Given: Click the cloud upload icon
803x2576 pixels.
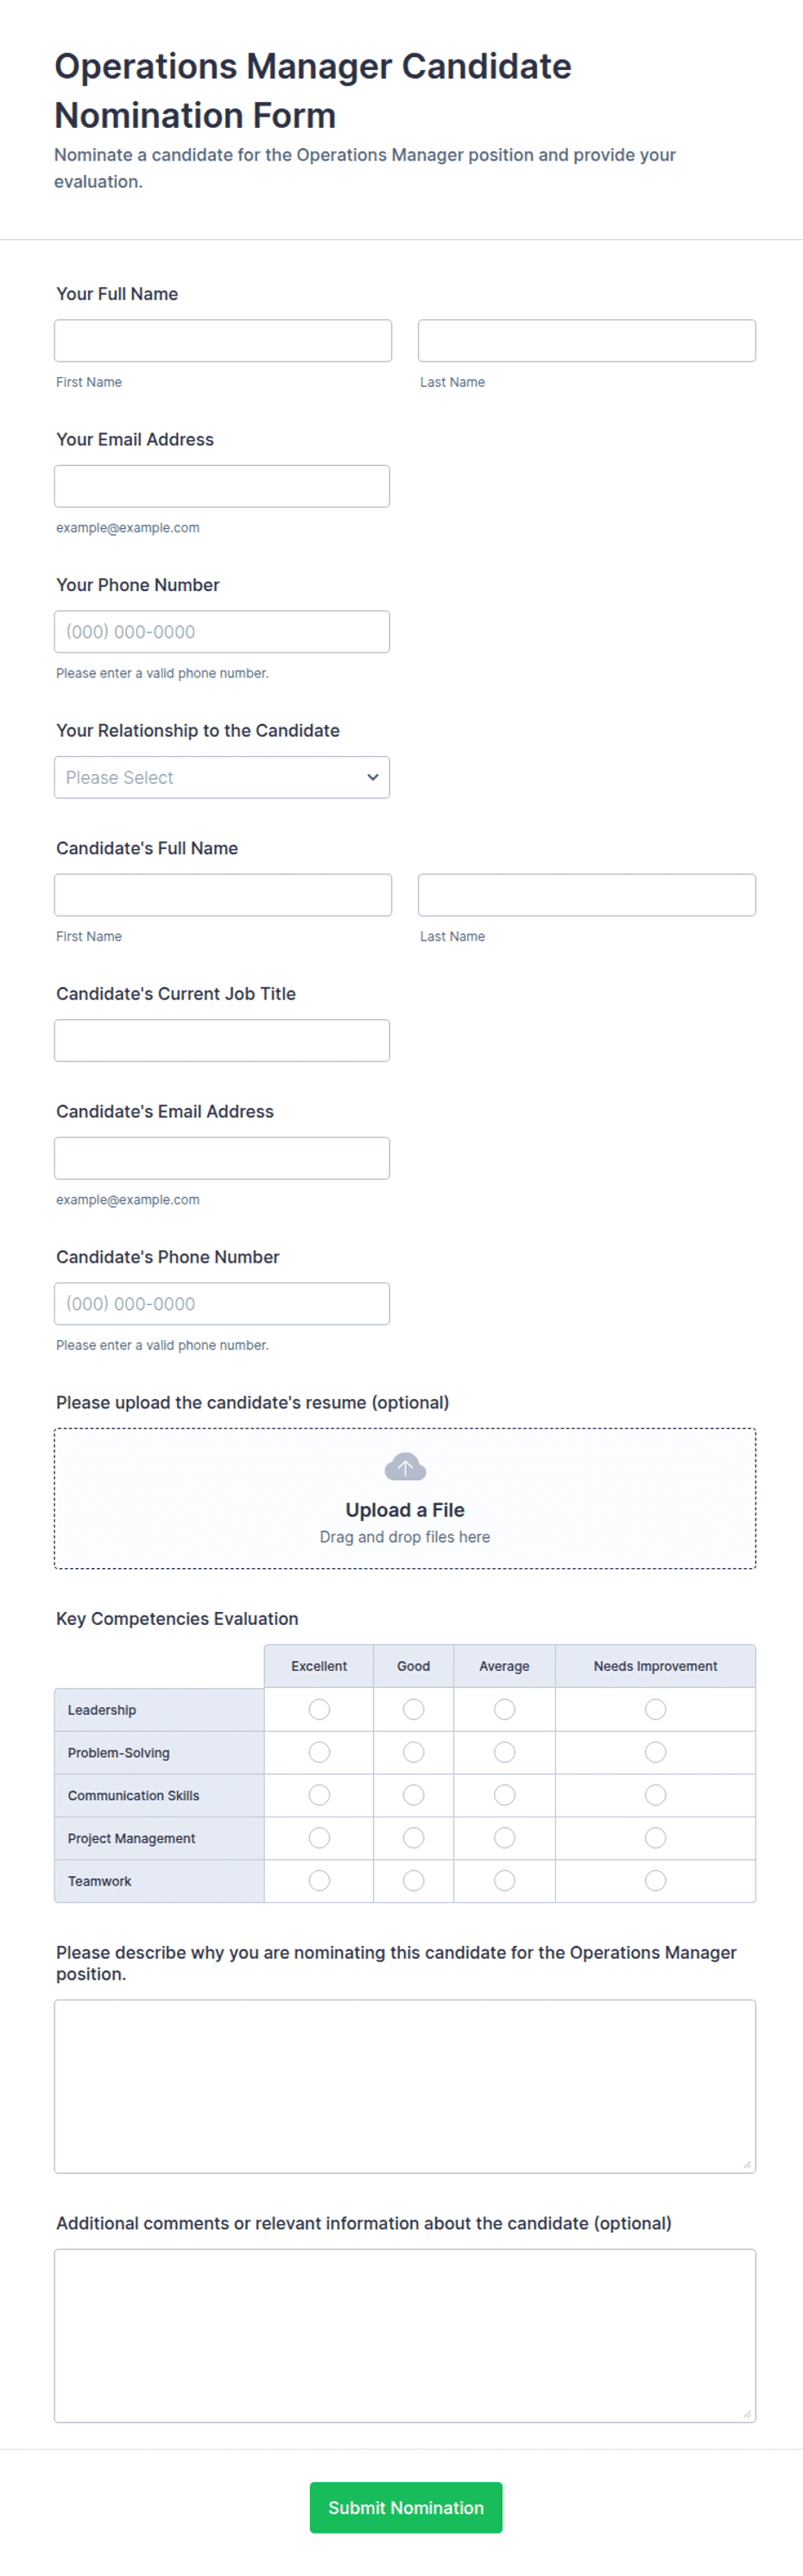Looking at the screenshot, I should [x=405, y=1467].
